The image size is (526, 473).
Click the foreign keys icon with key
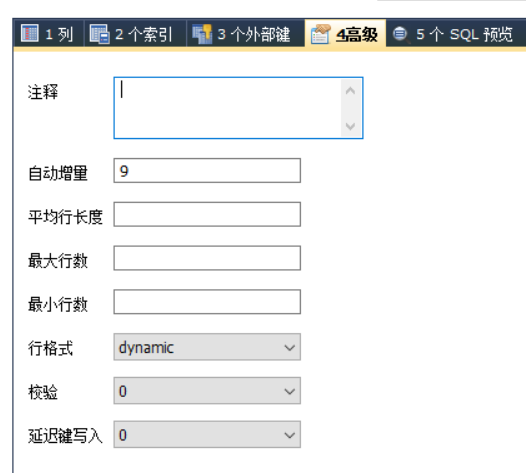[202, 34]
